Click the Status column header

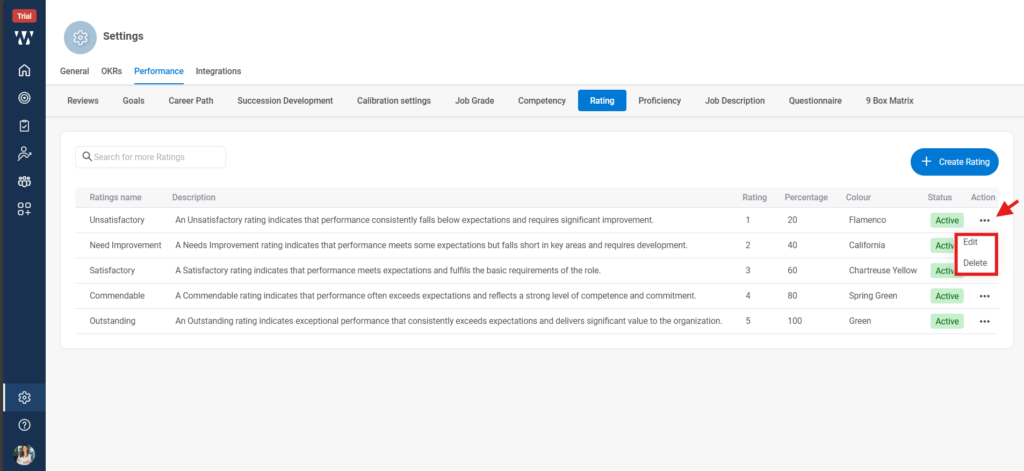940,197
